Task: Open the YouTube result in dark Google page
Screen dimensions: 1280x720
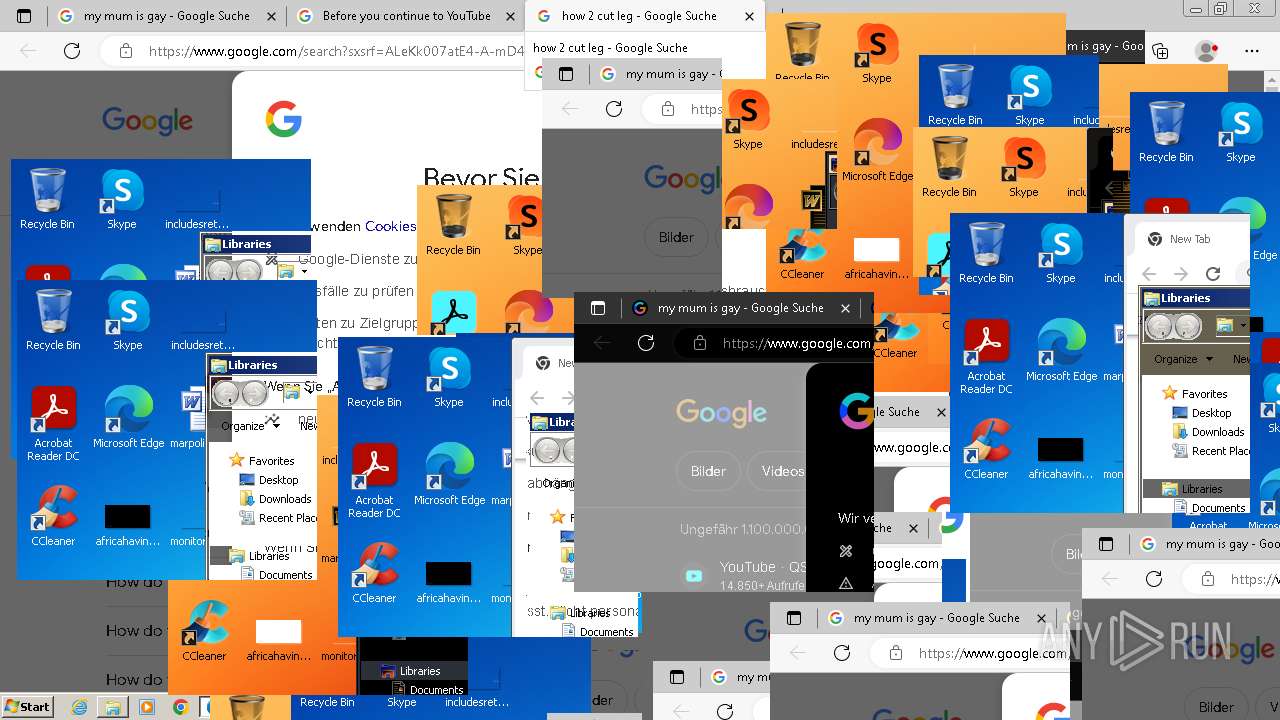Action: point(762,567)
